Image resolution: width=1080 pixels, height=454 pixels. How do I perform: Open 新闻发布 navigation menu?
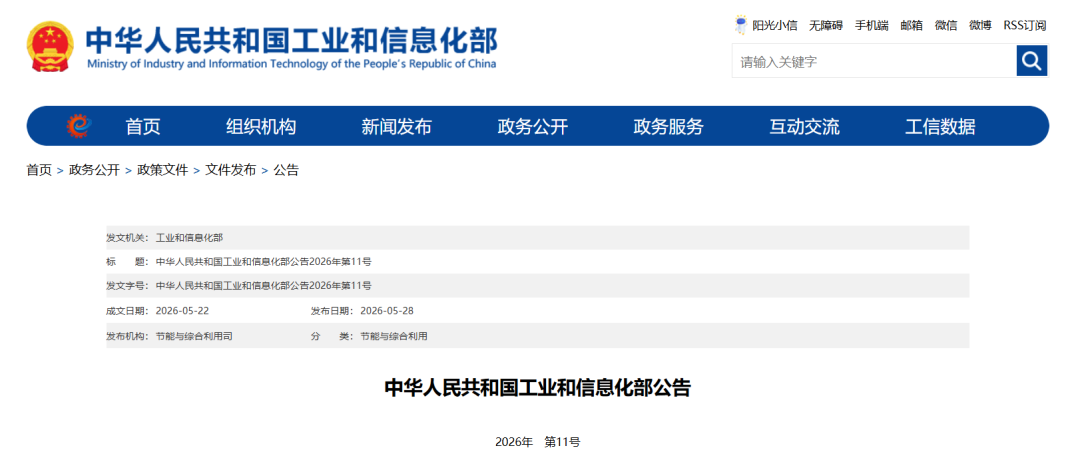[397, 127]
